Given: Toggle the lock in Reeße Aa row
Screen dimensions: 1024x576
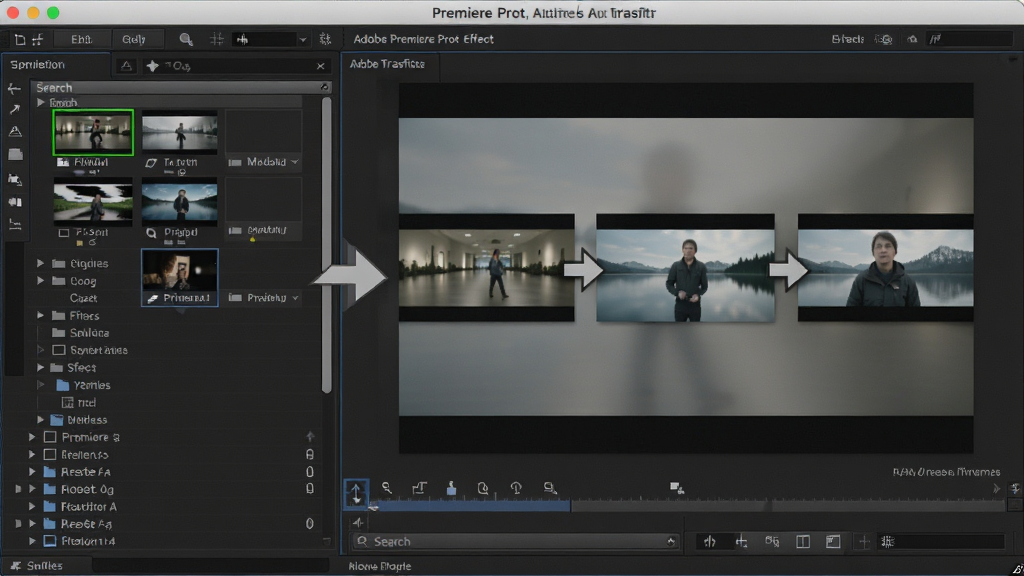Looking at the screenshot, I should [310, 524].
